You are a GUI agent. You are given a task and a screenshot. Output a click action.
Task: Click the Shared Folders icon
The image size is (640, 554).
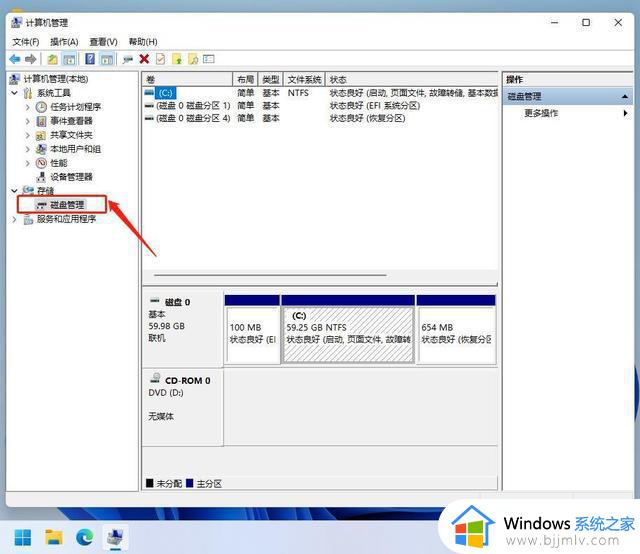tap(41, 135)
